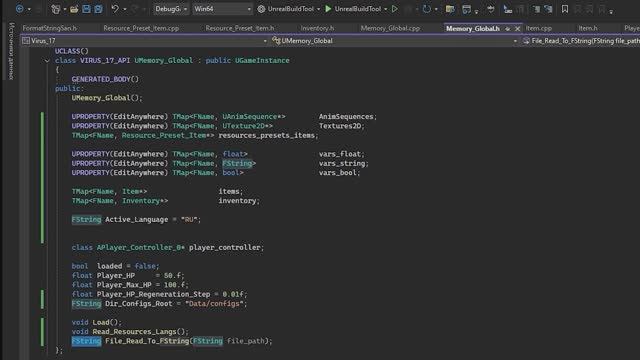Click the "Data/configs" string literal
The height and width of the screenshot is (360, 640).
[x=214, y=304]
